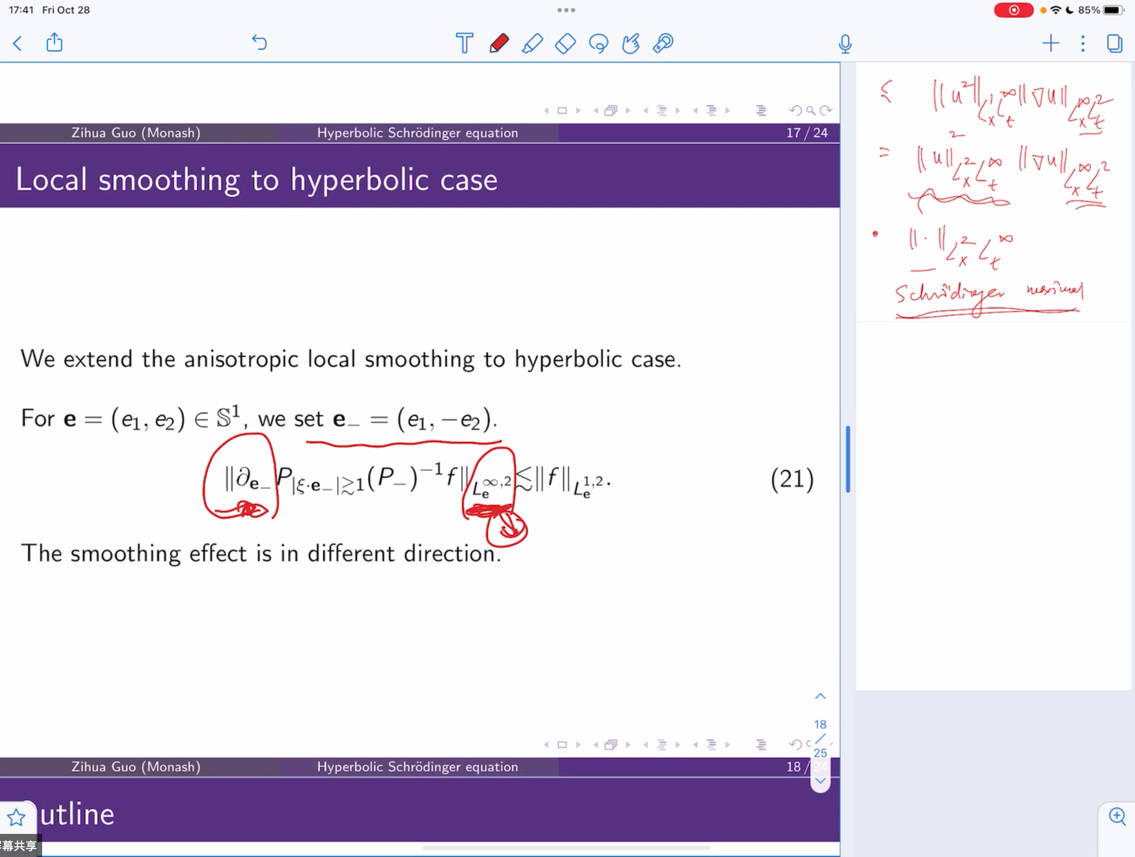Activate the laser pointer tool
Image resolution: width=1135 pixels, height=857 pixels.
pyautogui.click(x=663, y=43)
